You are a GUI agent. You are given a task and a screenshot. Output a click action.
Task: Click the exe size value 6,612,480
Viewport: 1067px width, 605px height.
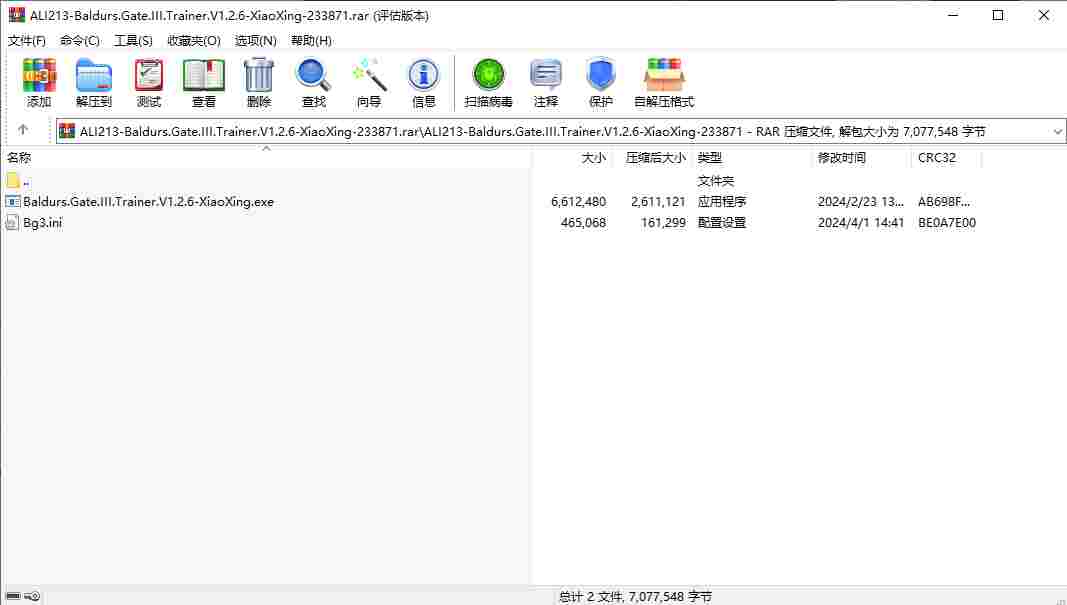click(578, 202)
